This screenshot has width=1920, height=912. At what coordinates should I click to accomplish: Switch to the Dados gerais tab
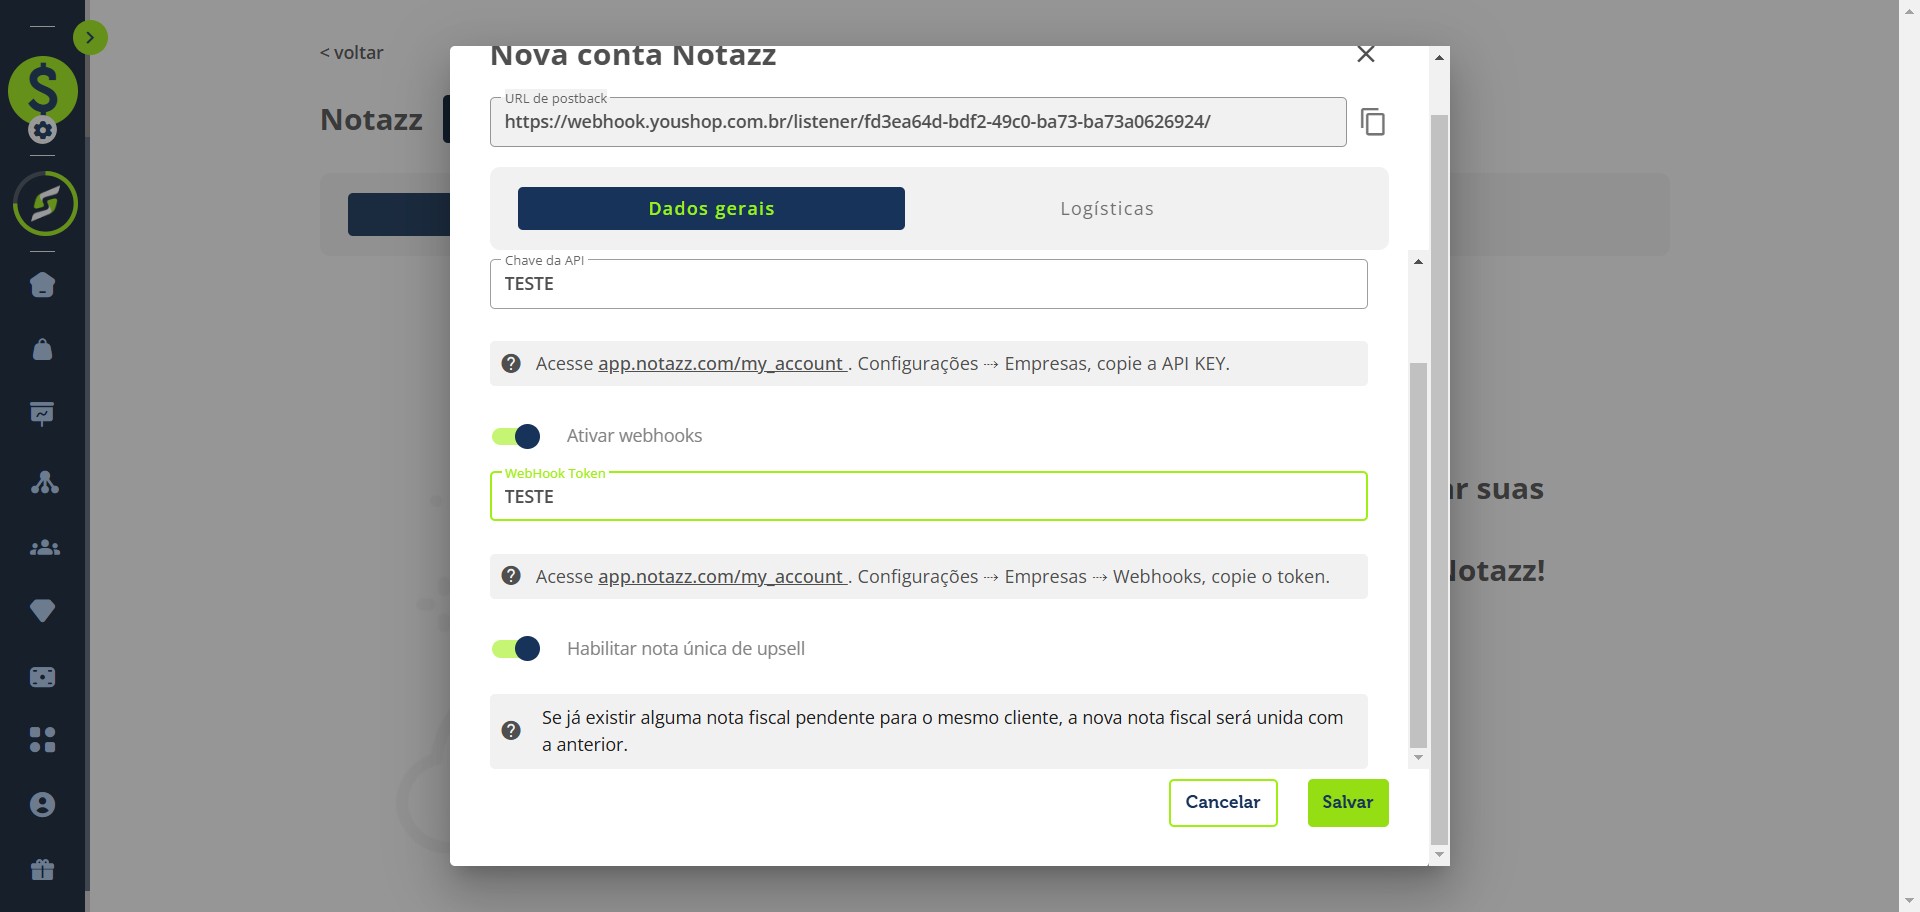click(711, 209)
